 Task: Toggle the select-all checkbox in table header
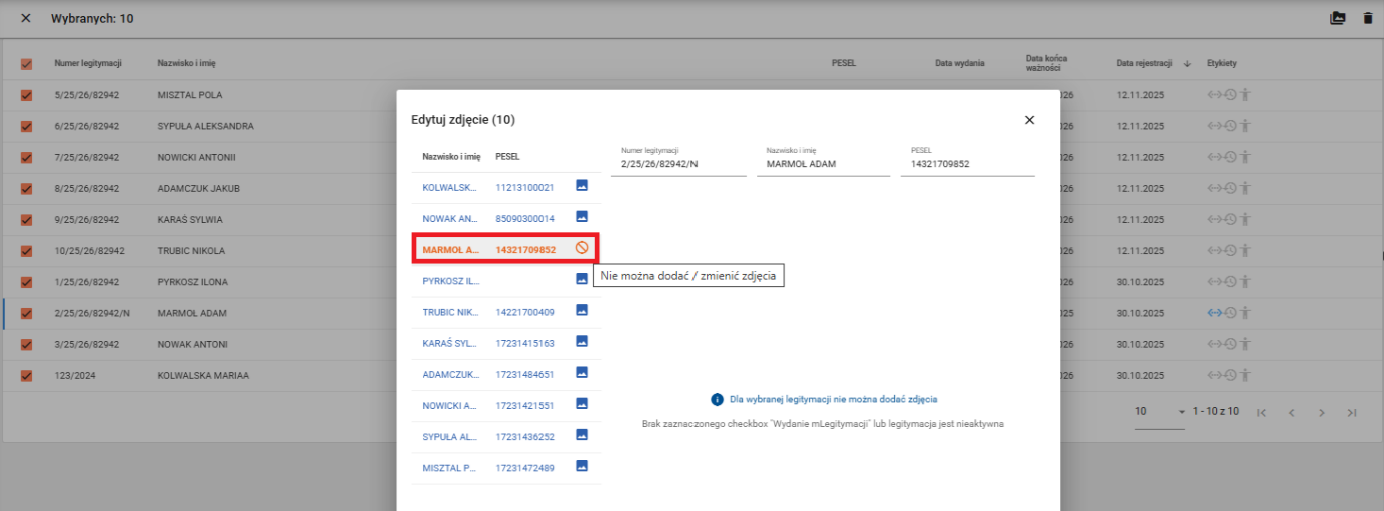27,64
